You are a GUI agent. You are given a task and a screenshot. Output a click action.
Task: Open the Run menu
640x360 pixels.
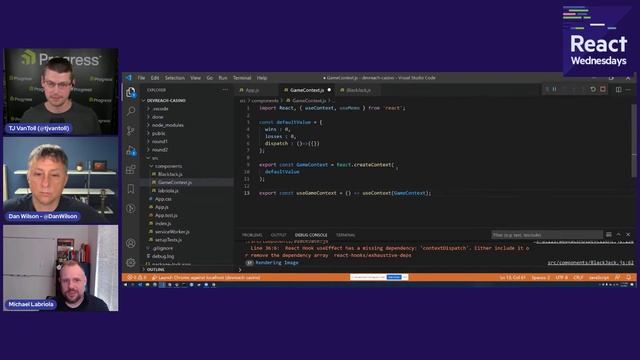pos(222,78)
